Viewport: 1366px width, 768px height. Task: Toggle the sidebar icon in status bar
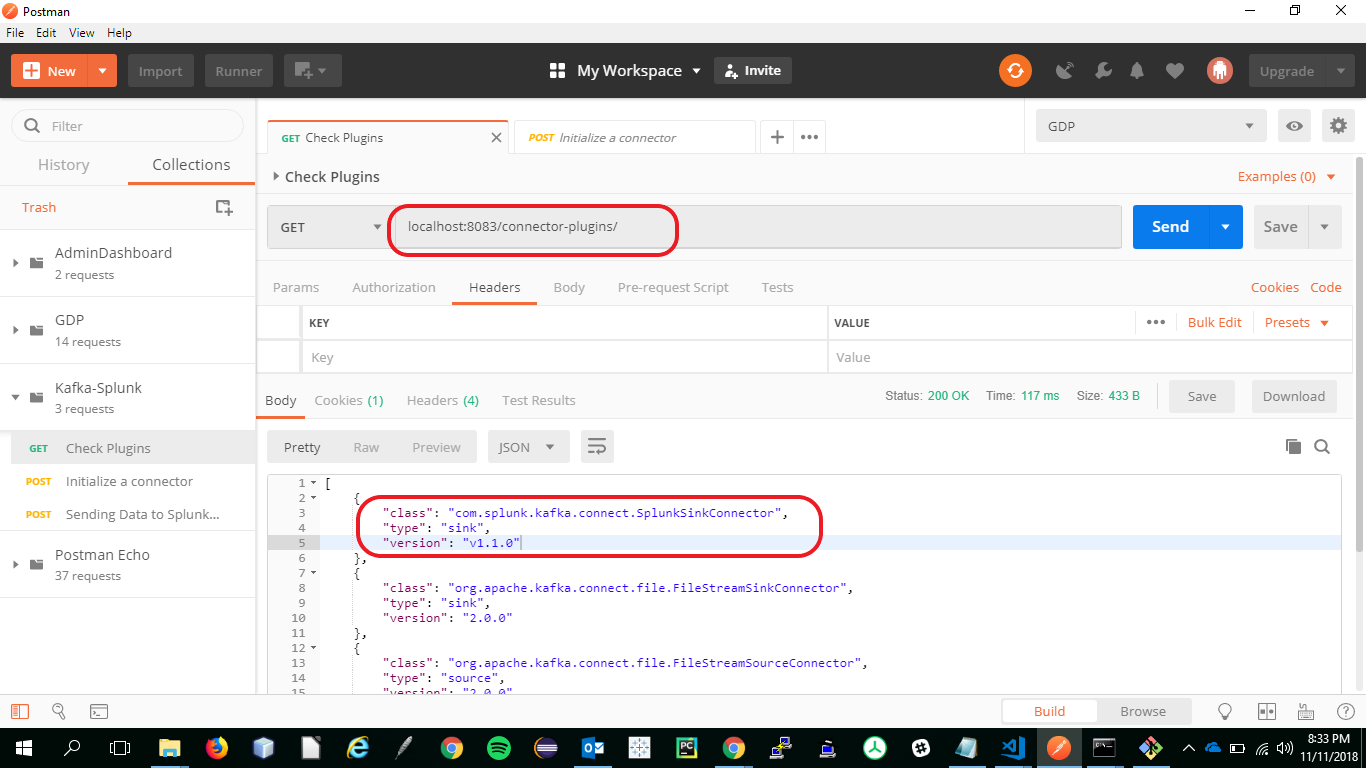[x=20, y=711]
